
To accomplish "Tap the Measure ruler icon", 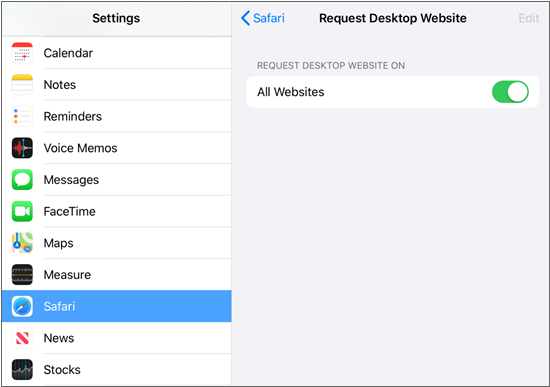I will 22,274.
